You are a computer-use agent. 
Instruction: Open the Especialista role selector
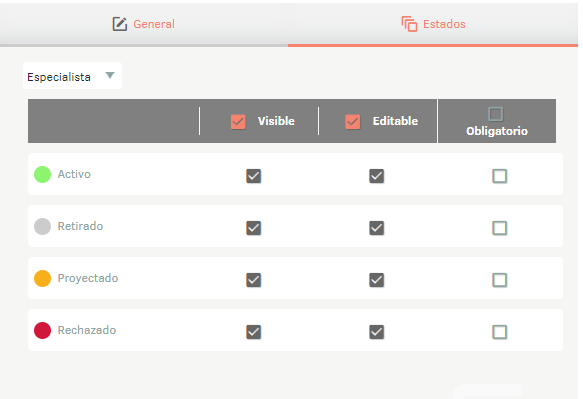coord(73,76)
